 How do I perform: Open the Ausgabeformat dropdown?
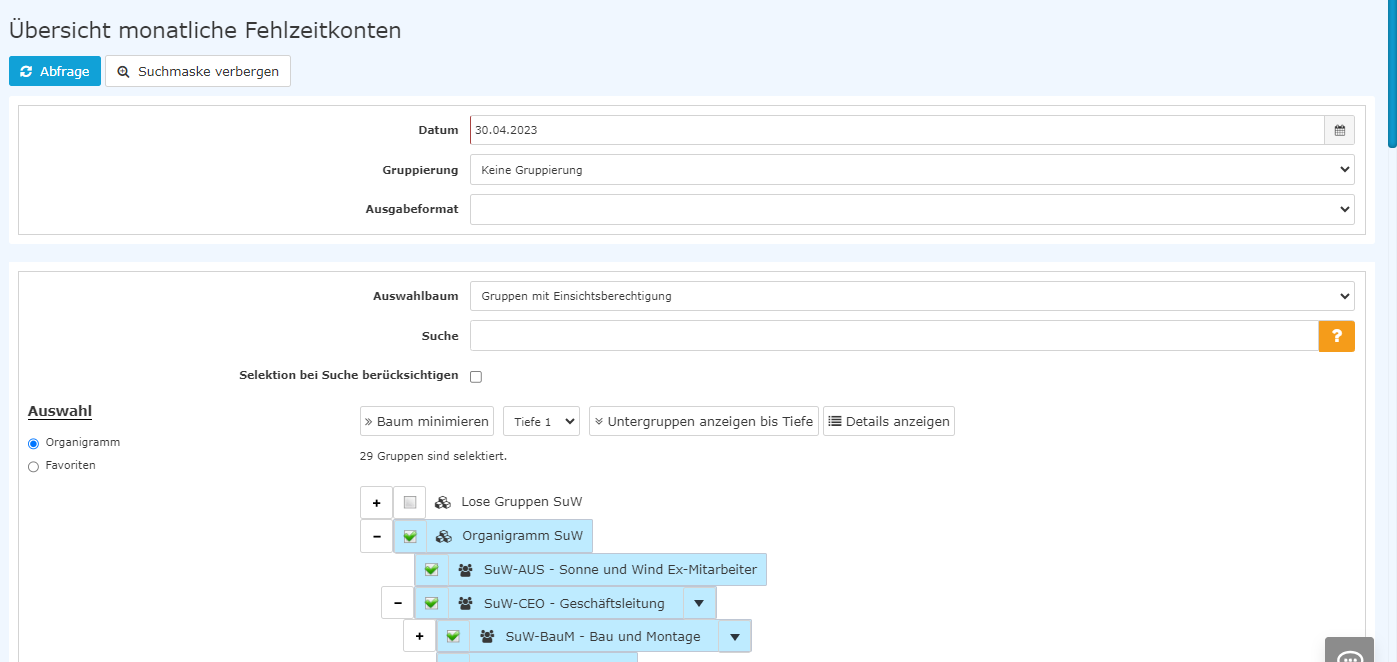911,210
